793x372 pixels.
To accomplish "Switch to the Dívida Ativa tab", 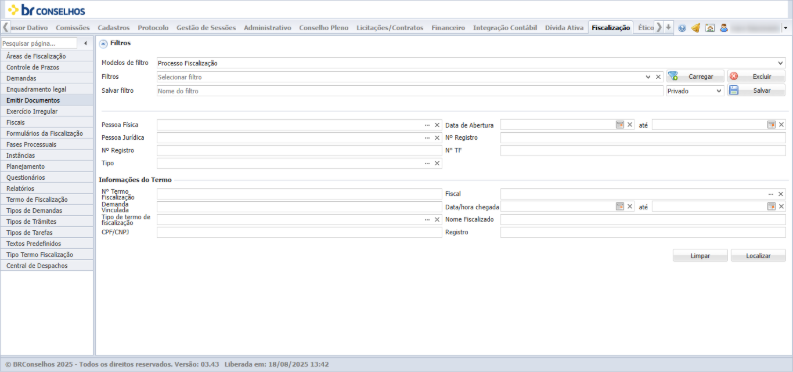I will 564,28.
